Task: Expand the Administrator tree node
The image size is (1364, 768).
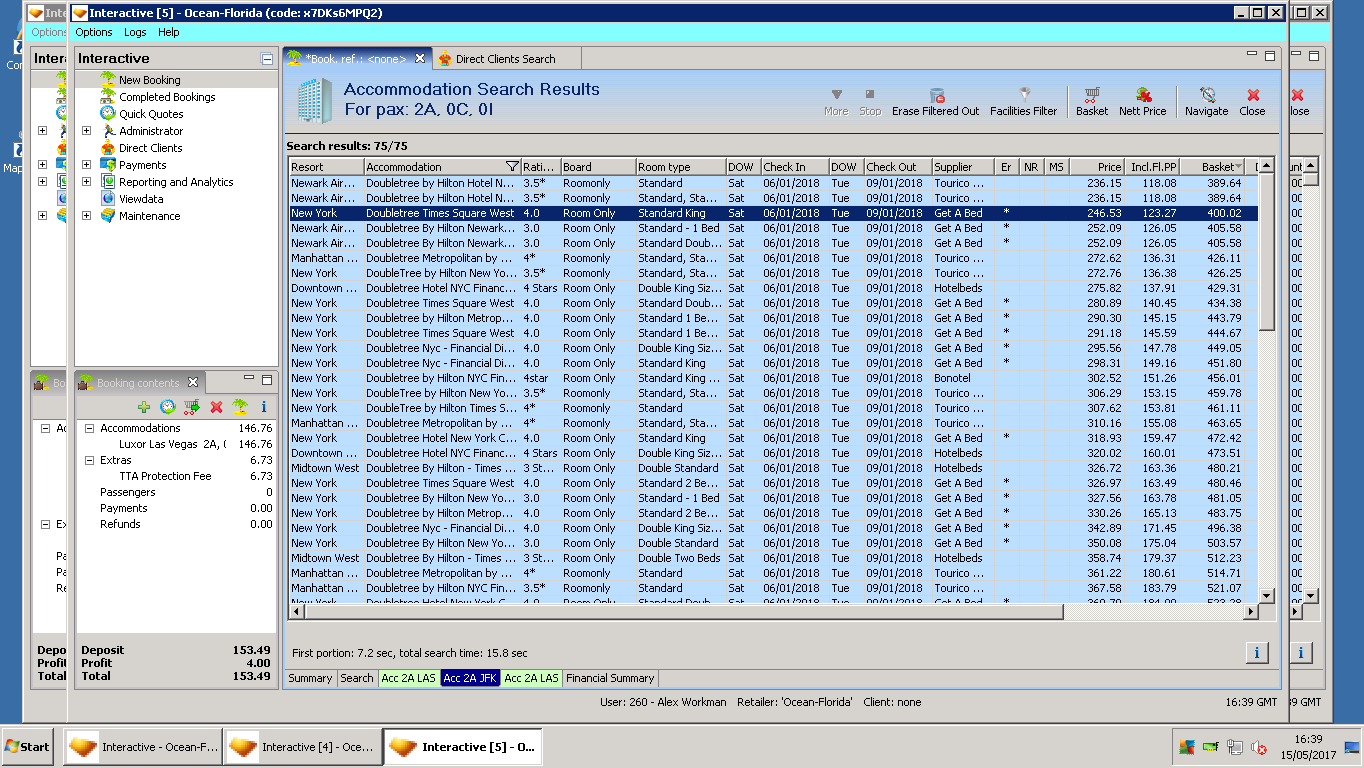Action: [86, 131]
